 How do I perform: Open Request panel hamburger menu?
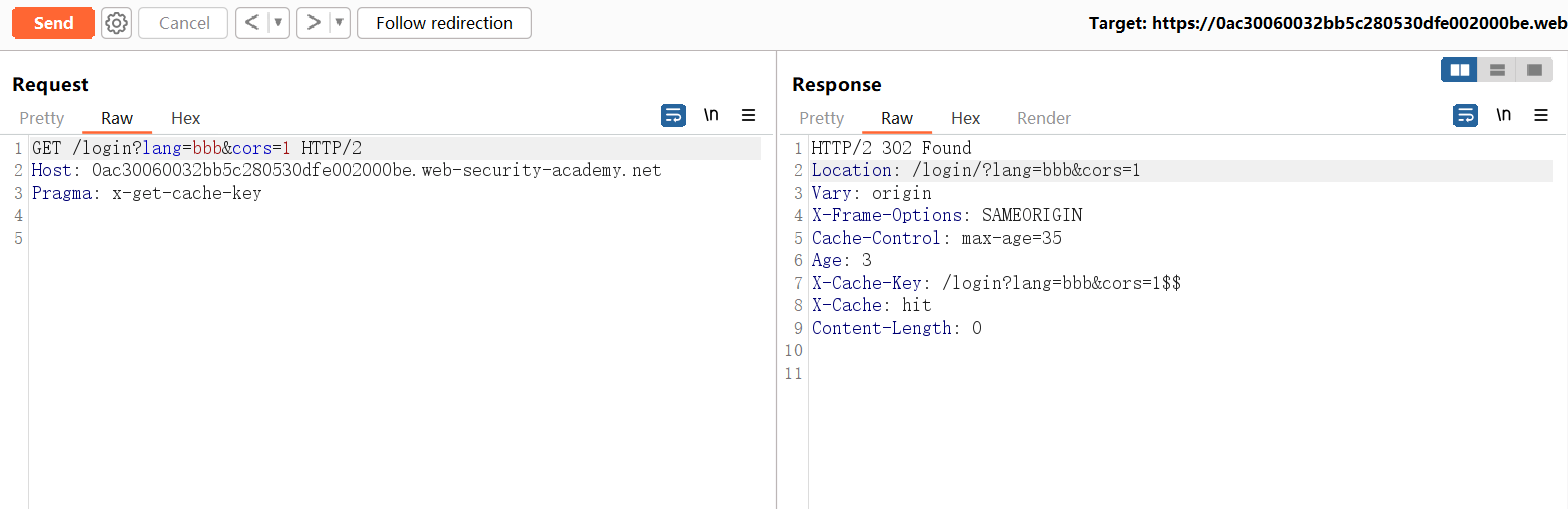[x=748, y=116]
